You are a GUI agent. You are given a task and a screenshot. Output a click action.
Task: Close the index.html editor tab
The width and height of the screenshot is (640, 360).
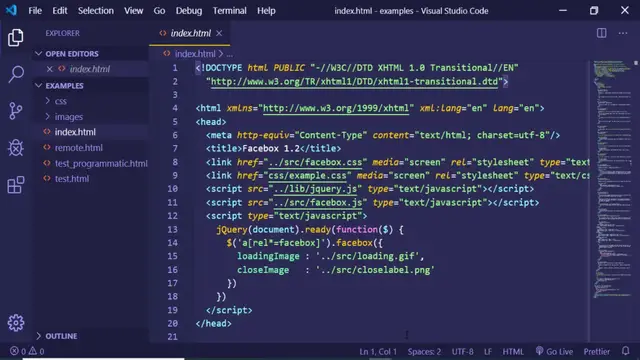click(x=219, y=33)
